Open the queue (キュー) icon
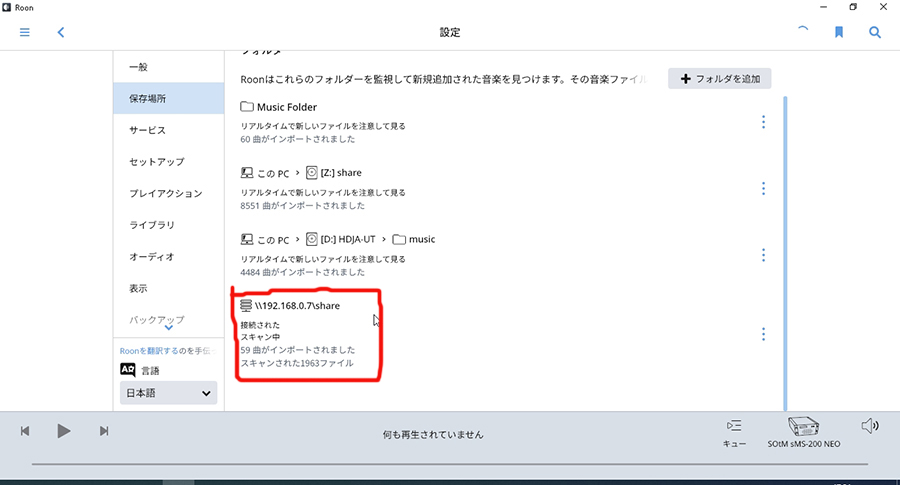Screen dimensions: 900x485 pos(735,431)
